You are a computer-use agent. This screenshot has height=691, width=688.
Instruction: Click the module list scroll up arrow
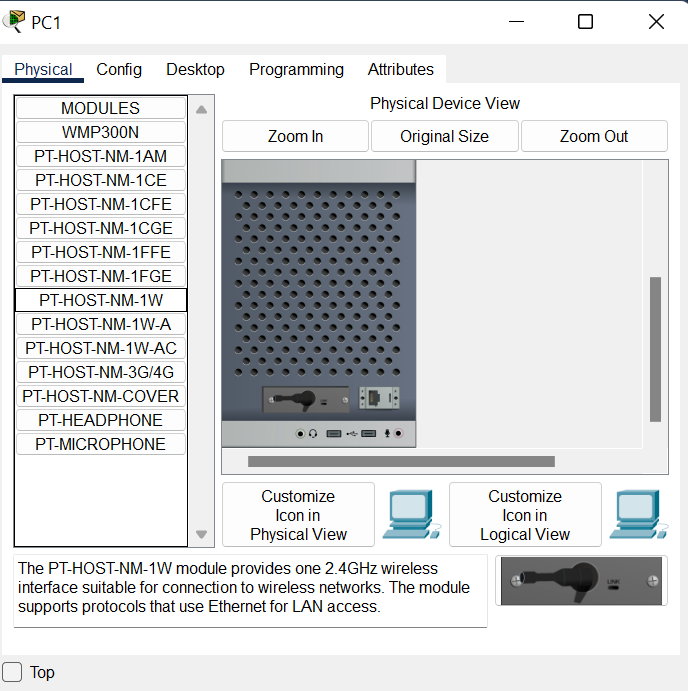[201, 110]
